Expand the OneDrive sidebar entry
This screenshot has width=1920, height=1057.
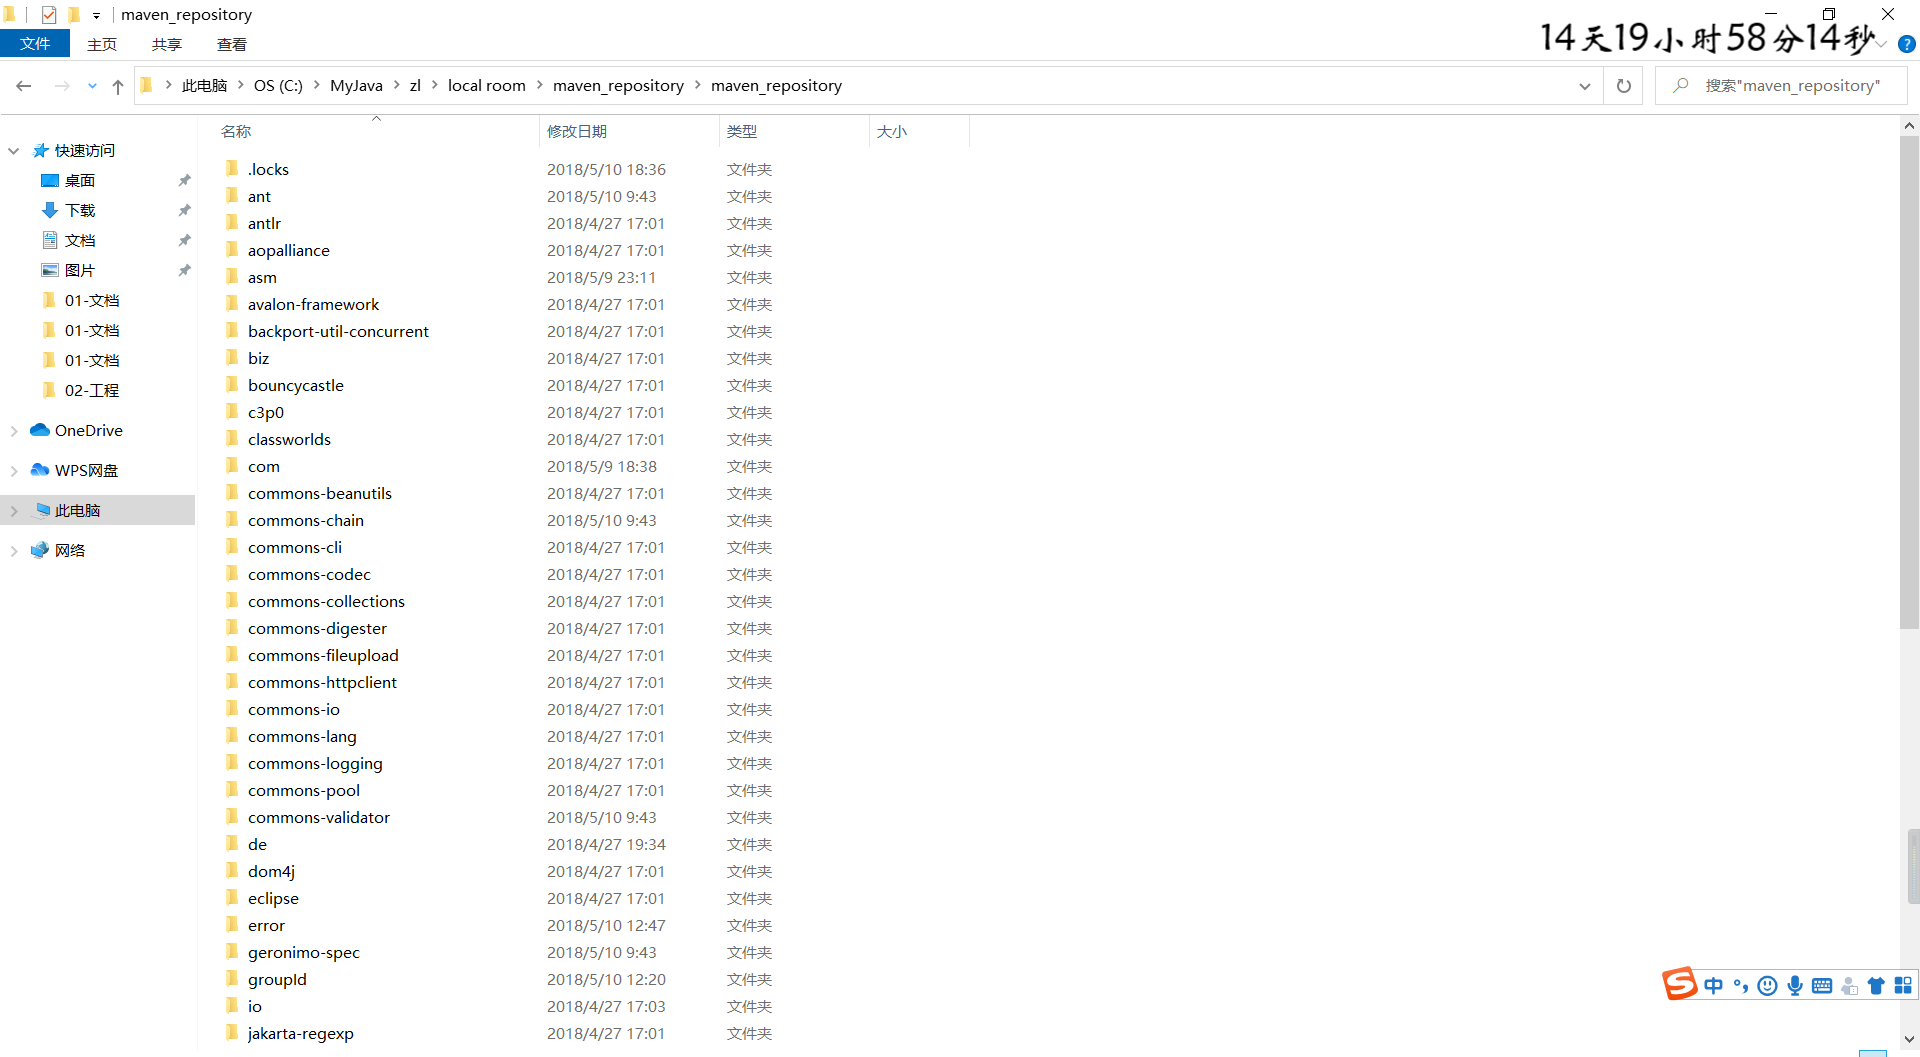tap(13, 430)
